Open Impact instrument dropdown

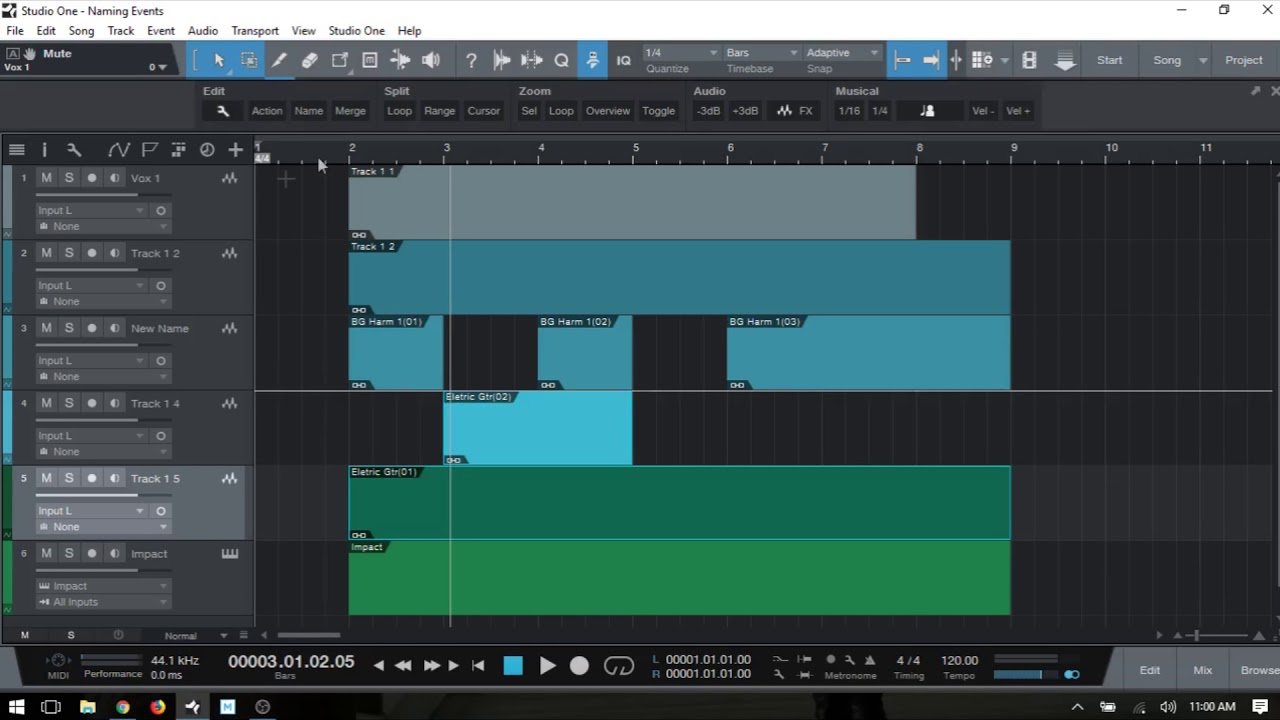[x=102, y=586]
